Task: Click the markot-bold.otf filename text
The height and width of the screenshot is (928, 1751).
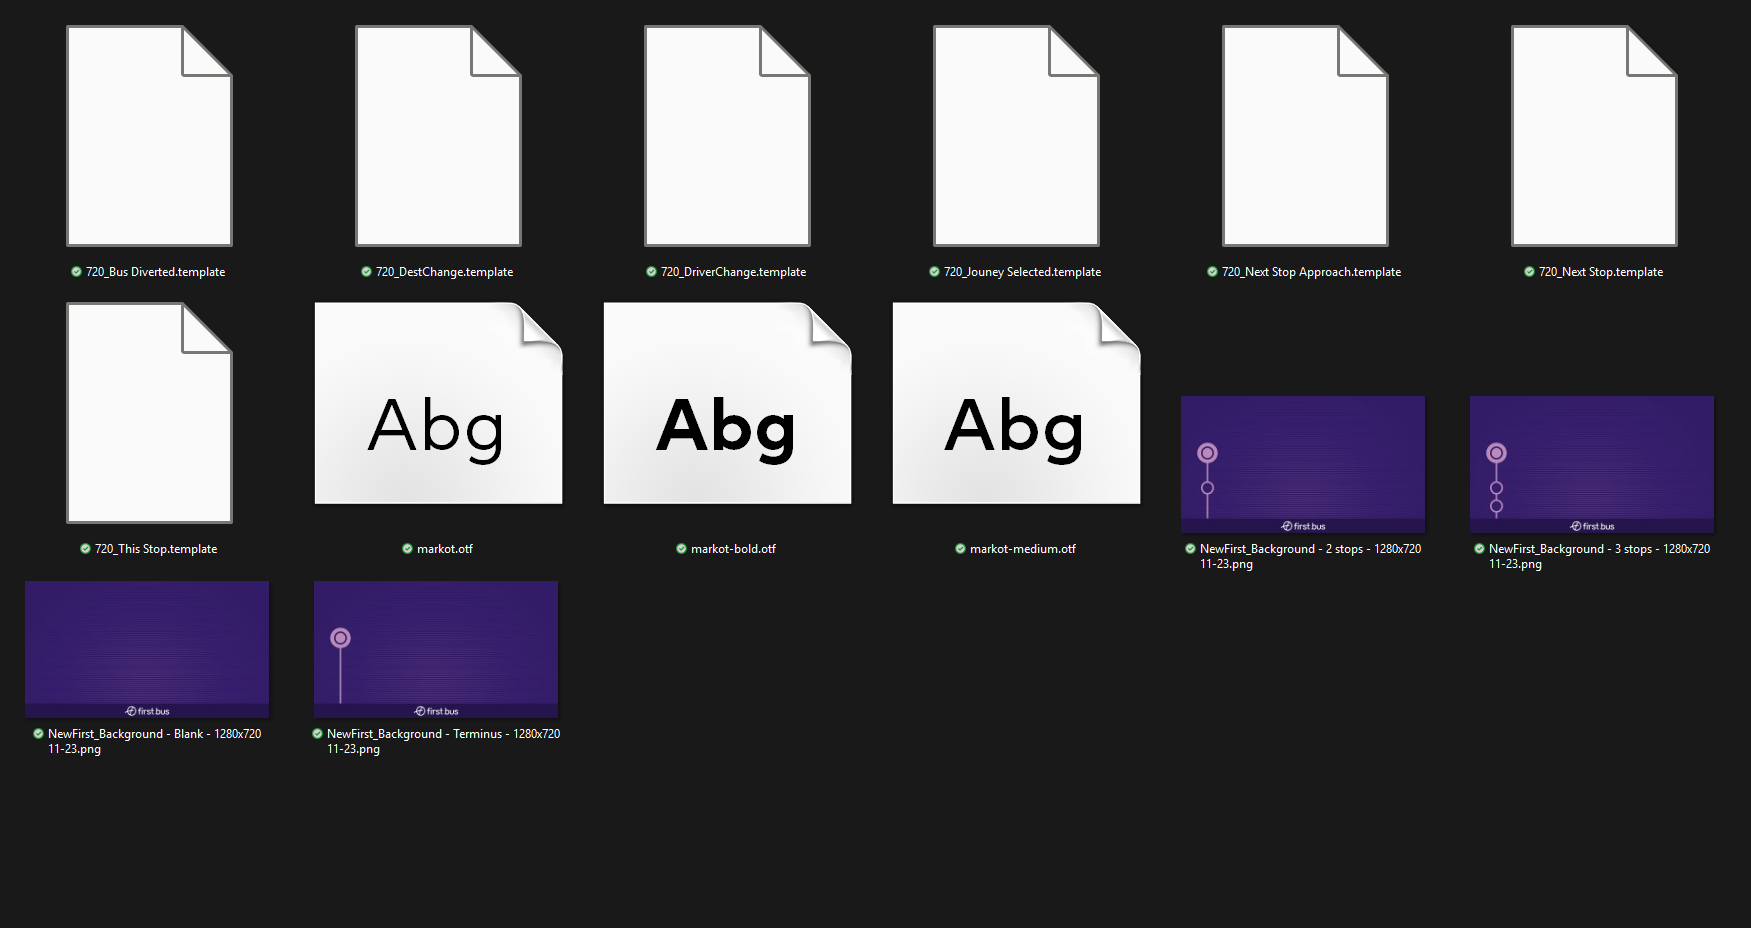Action: (x=733, y=549)
